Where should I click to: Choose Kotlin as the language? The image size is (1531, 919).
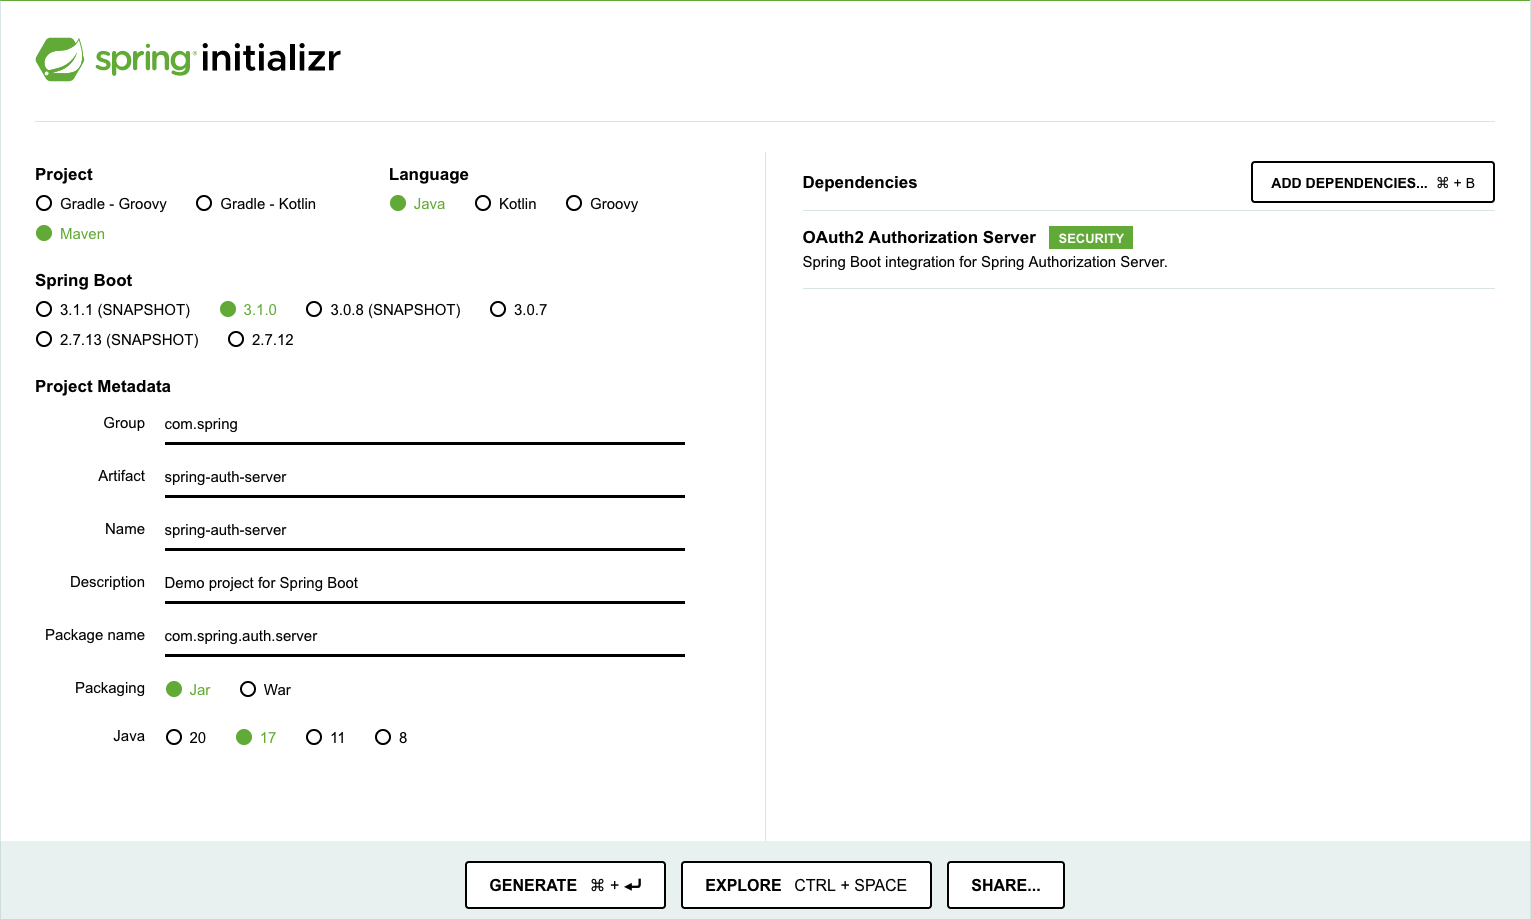point(483,204)
